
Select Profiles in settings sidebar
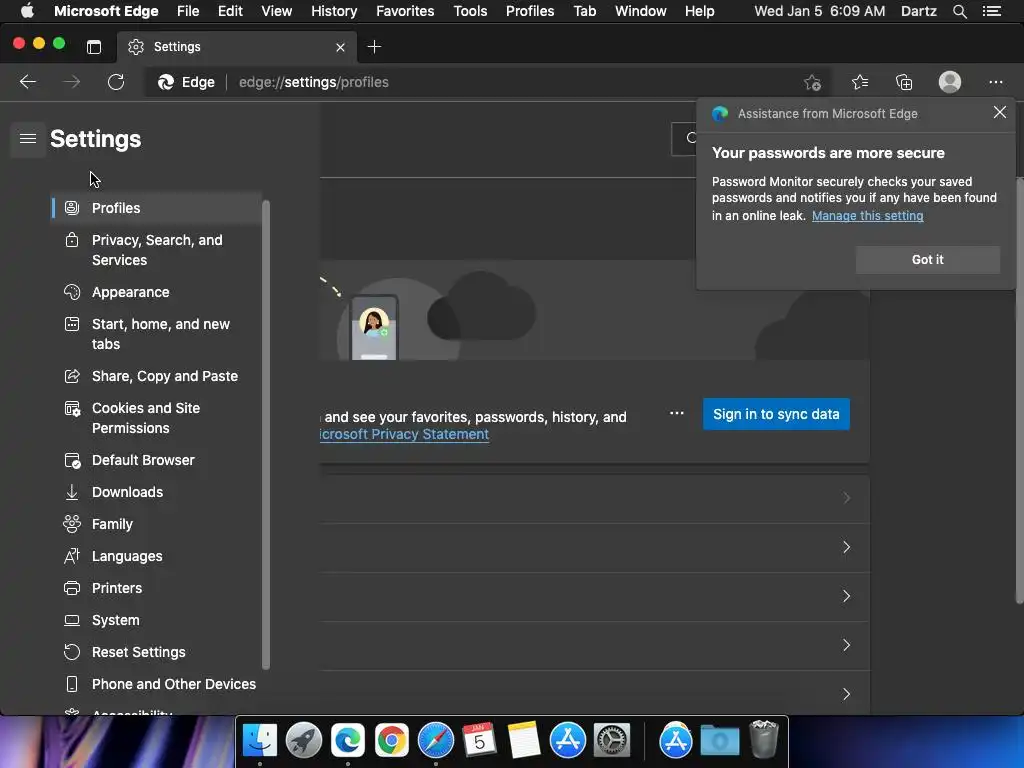click(x=157, y=208)
